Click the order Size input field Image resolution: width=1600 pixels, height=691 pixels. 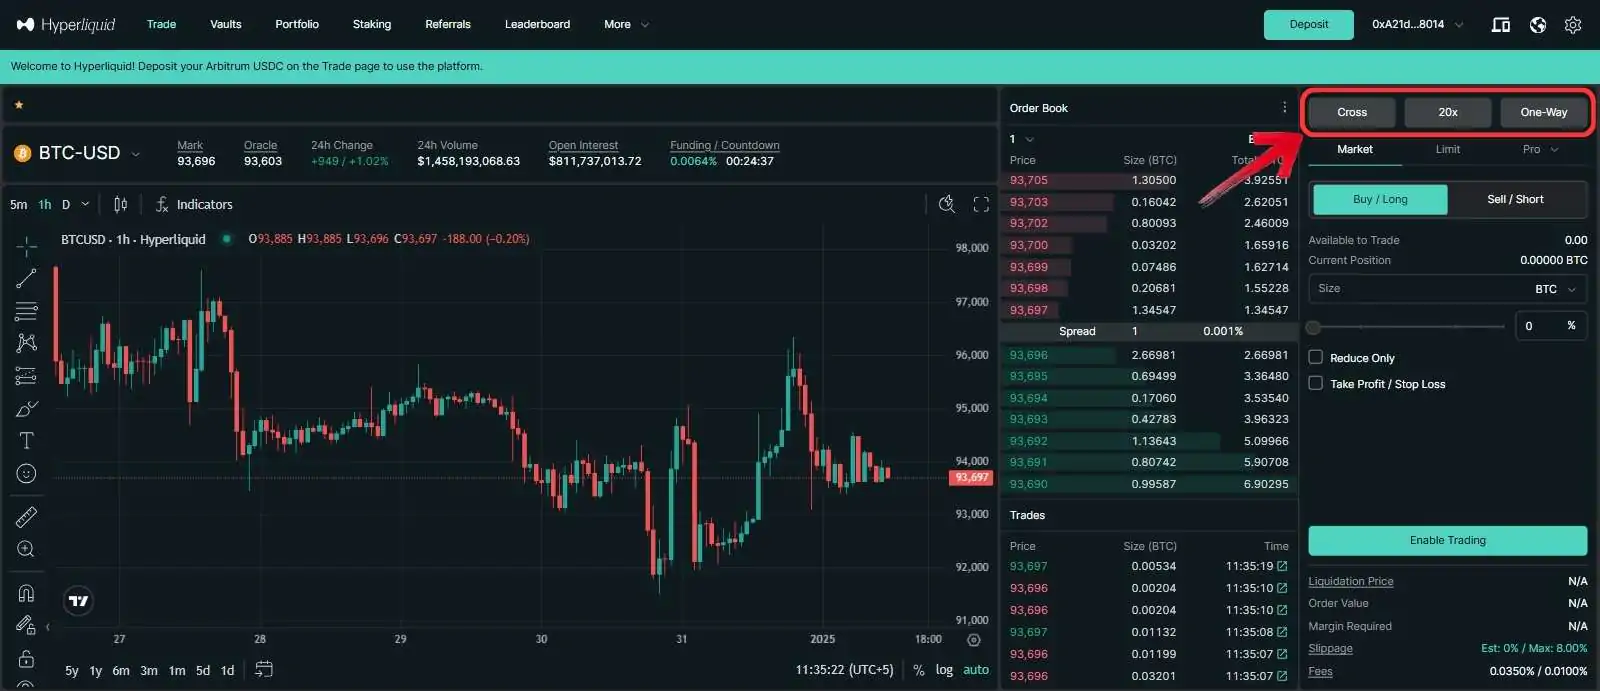pyautogui.click(x=1448, y=289)
